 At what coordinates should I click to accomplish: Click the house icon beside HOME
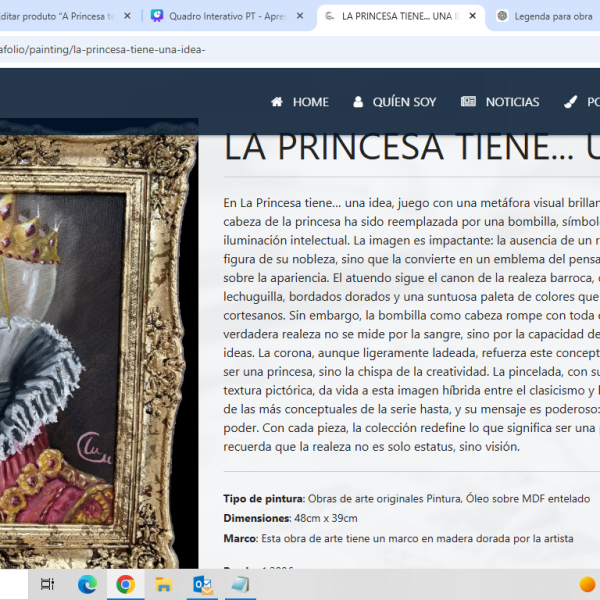pyautogui.click(x=277, y=102)
